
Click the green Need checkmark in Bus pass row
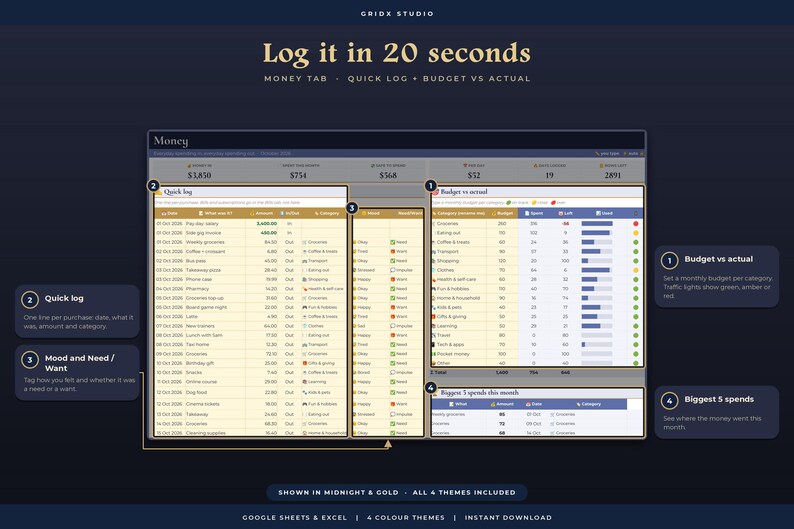(392, 261)
